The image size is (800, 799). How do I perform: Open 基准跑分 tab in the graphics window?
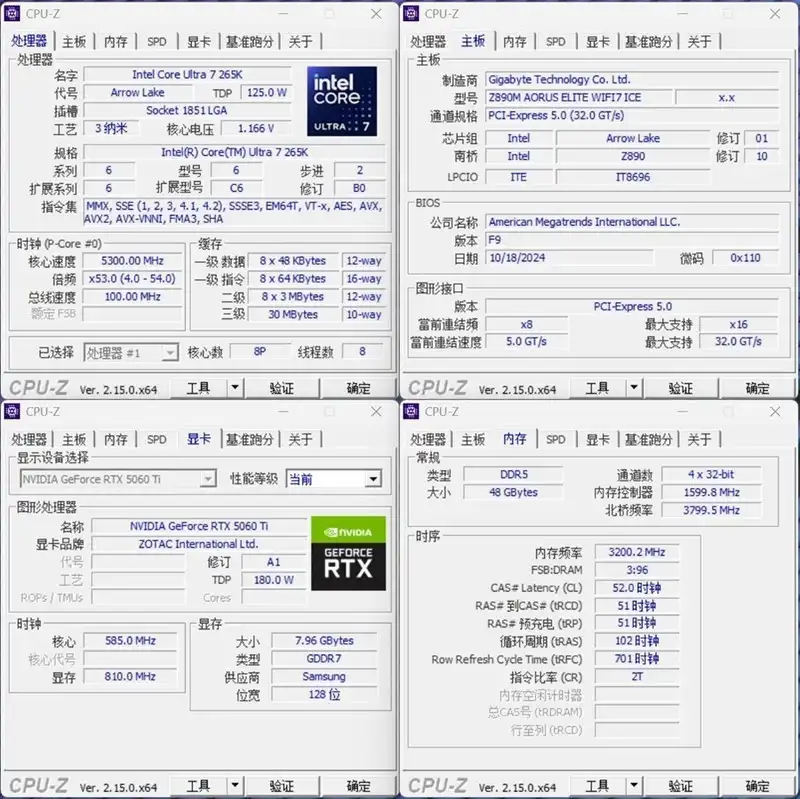pyautogui.click(x=249, y=439)
